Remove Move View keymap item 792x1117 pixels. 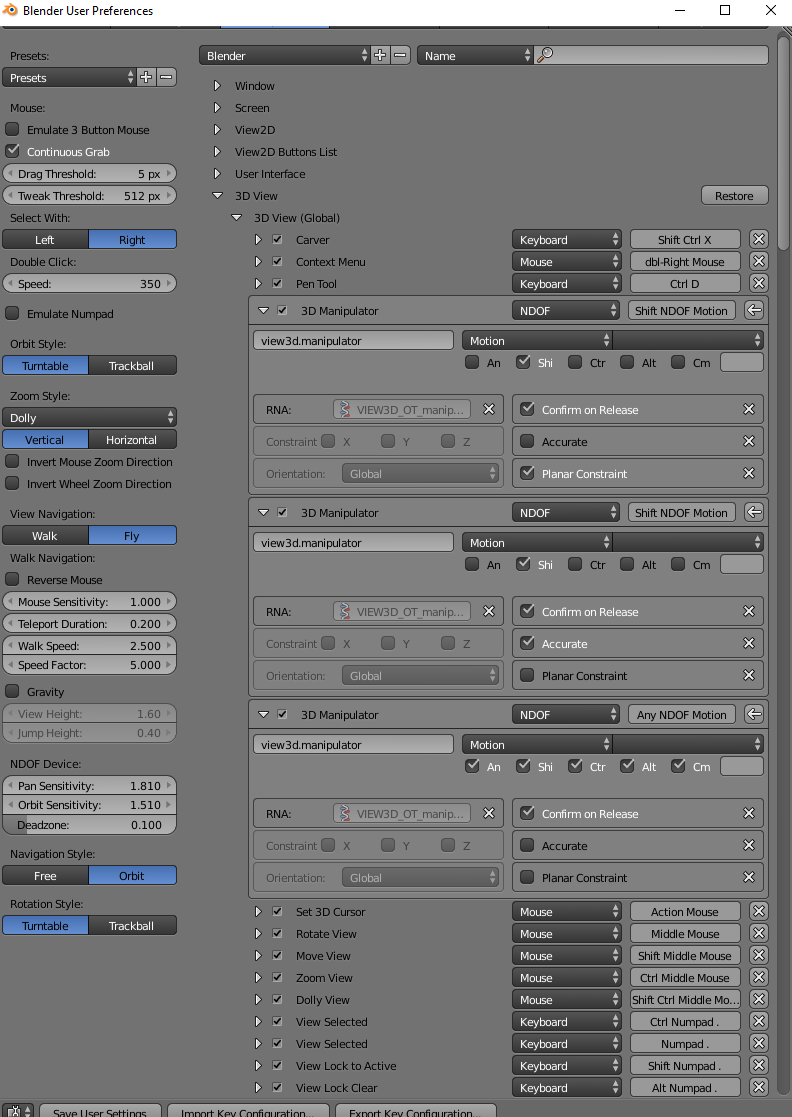pos(759,956)
